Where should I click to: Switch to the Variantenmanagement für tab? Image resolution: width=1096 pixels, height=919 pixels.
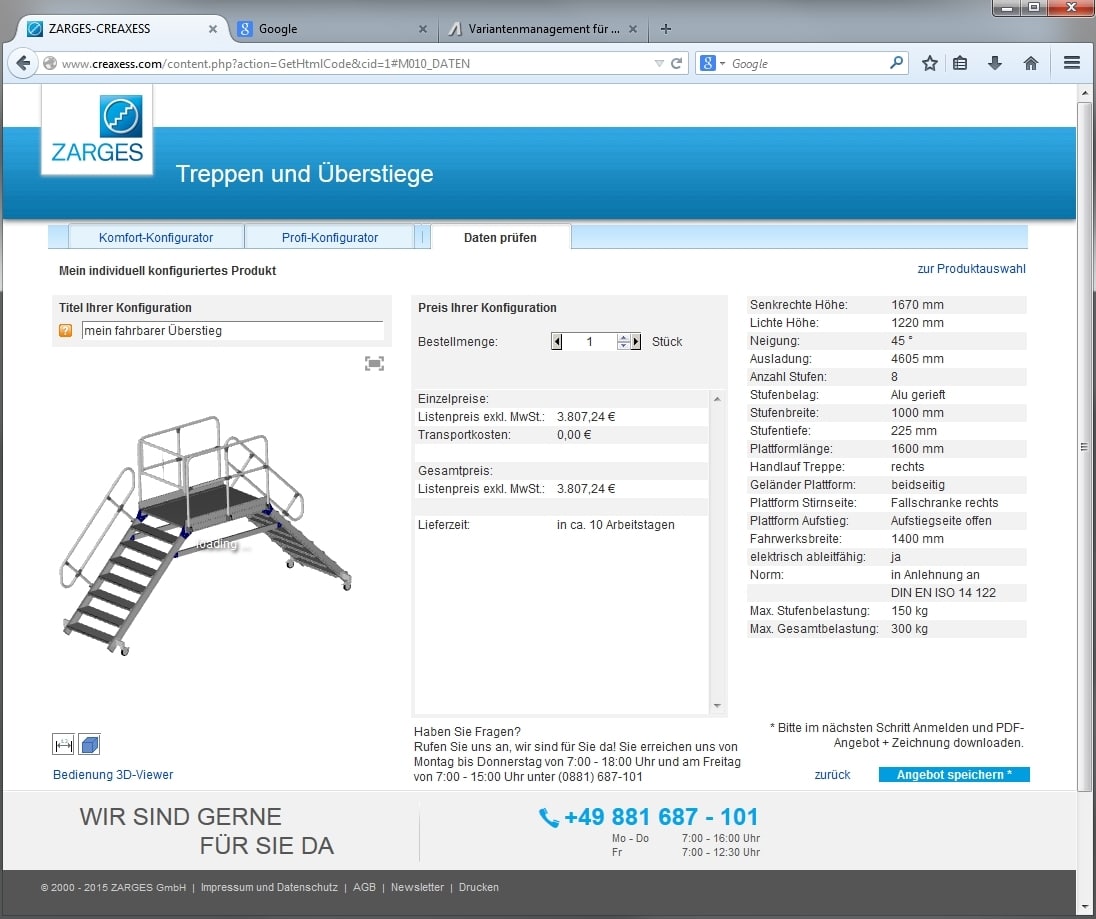(544, 29)
